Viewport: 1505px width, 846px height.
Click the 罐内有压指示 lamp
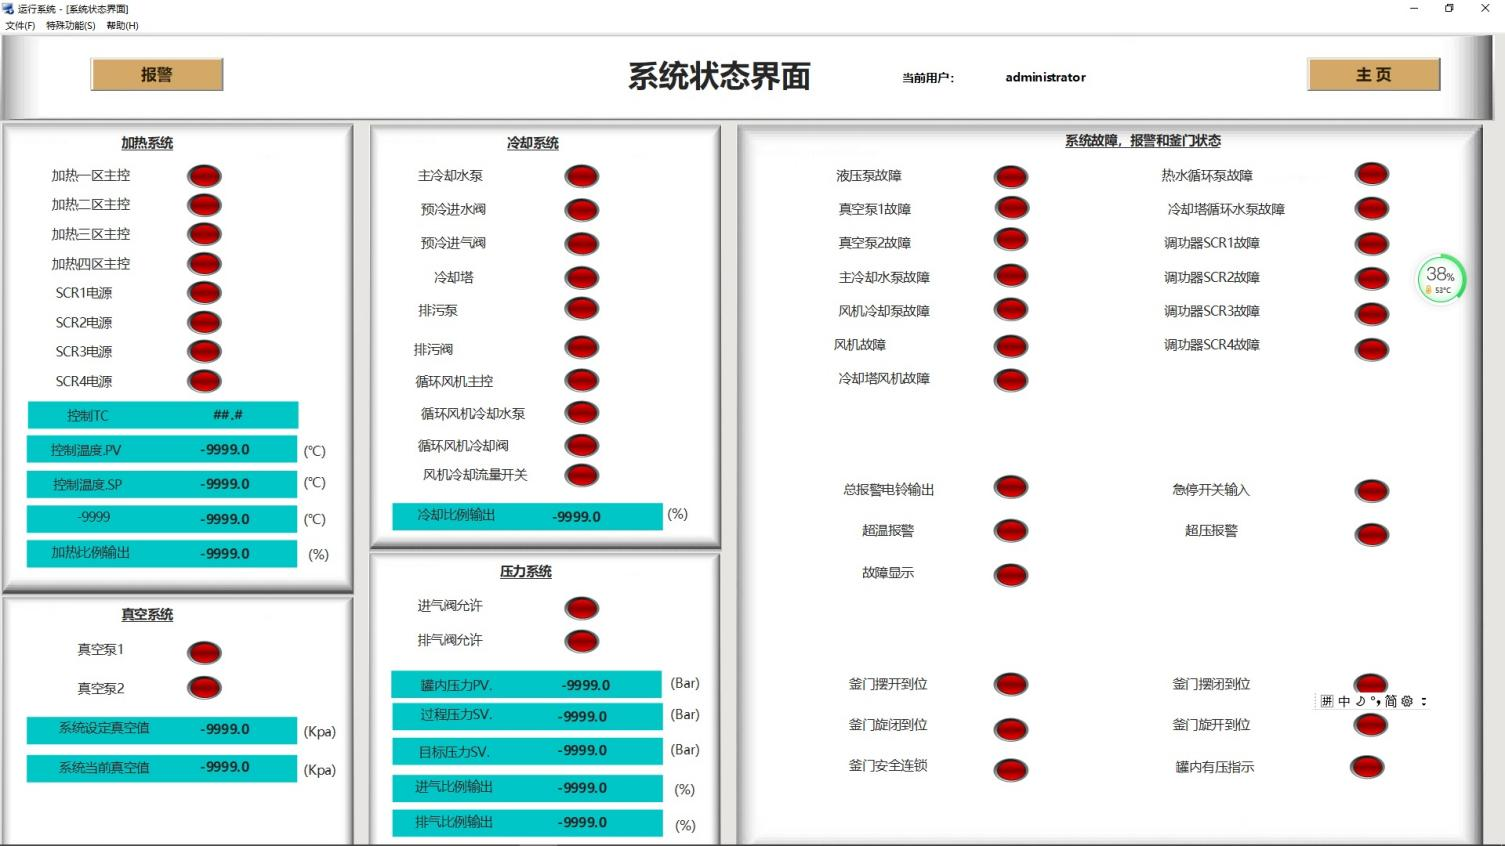tap(1368, 766)
